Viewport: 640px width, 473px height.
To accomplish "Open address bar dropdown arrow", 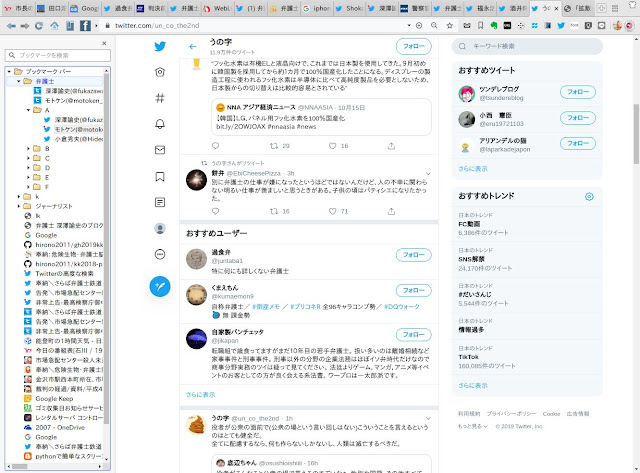I will 409,26.
